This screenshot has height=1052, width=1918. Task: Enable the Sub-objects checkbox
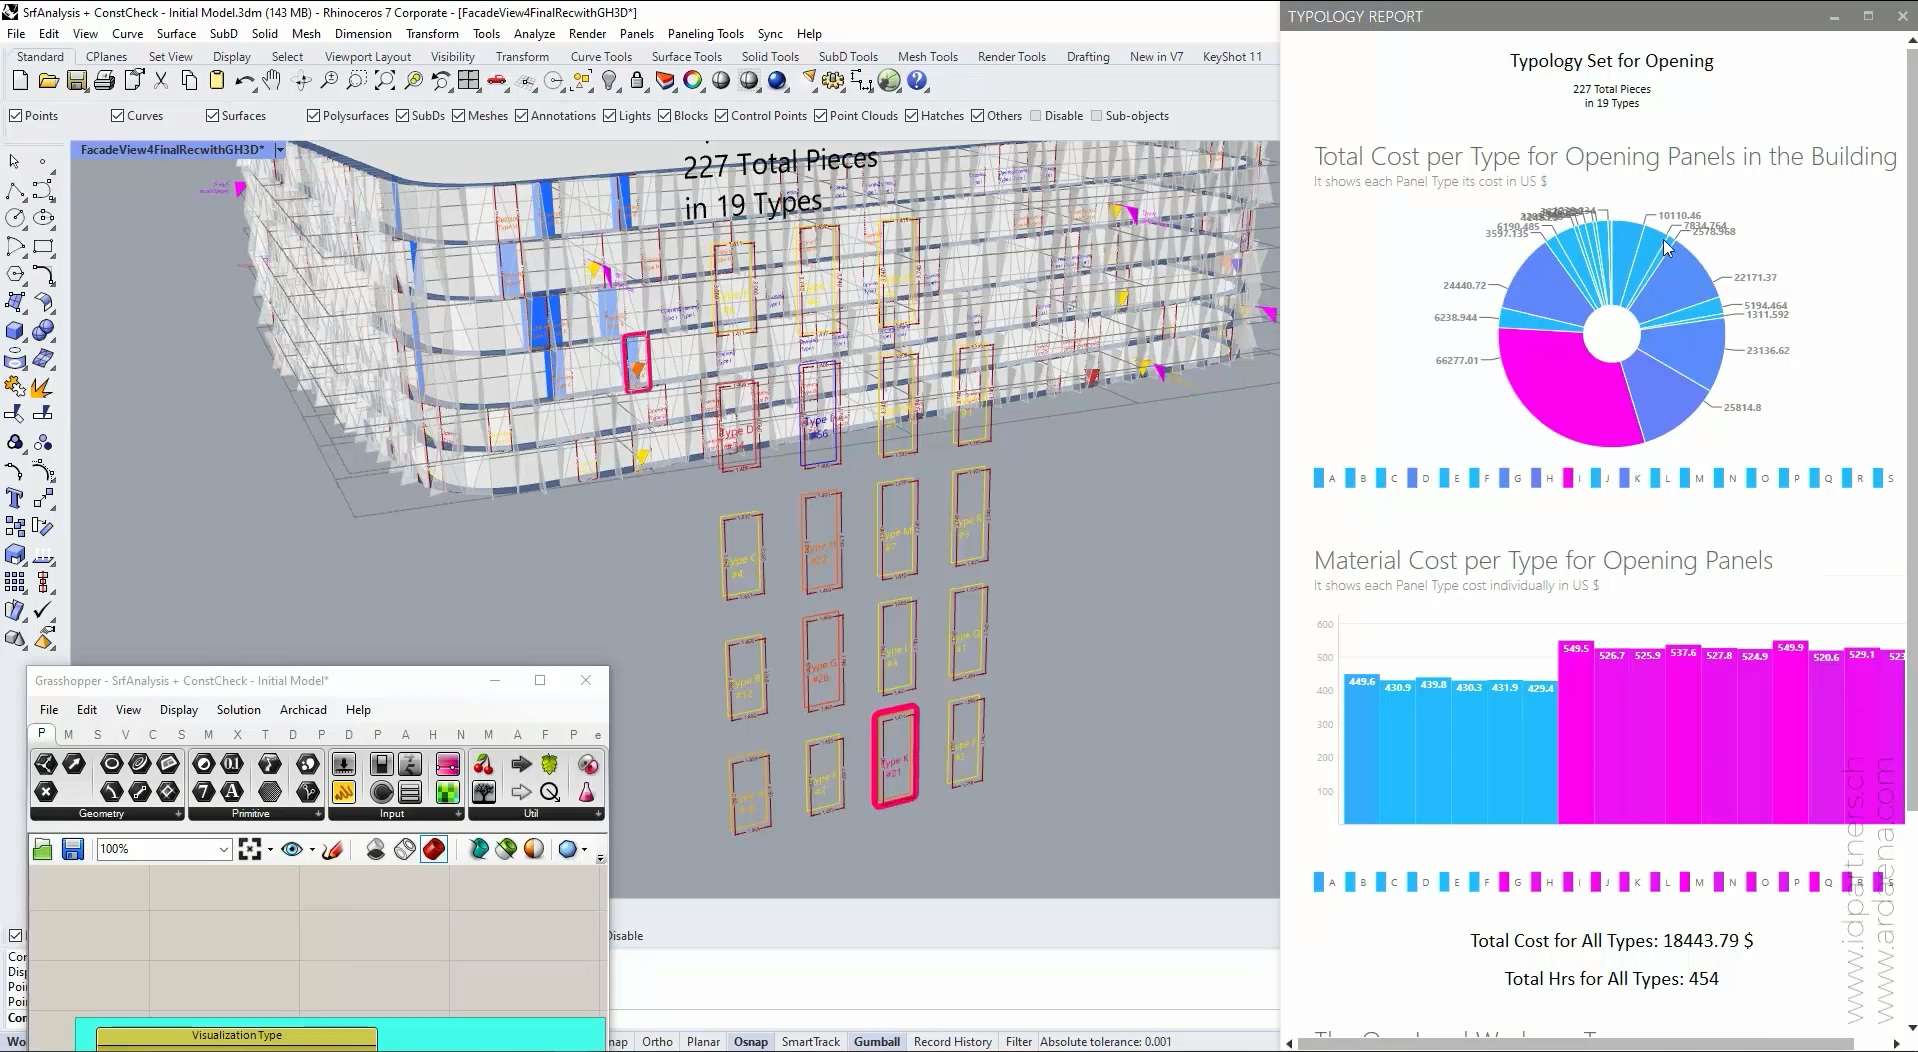point(1096,116)
